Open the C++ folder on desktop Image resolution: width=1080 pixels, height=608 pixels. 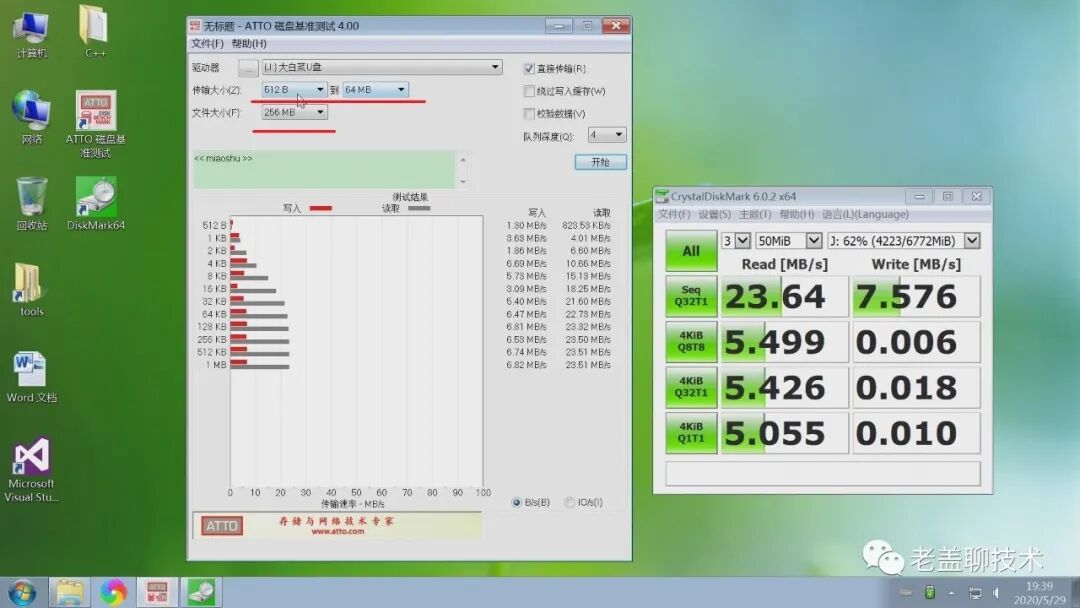pyautogui.click(x=95, y=32)
